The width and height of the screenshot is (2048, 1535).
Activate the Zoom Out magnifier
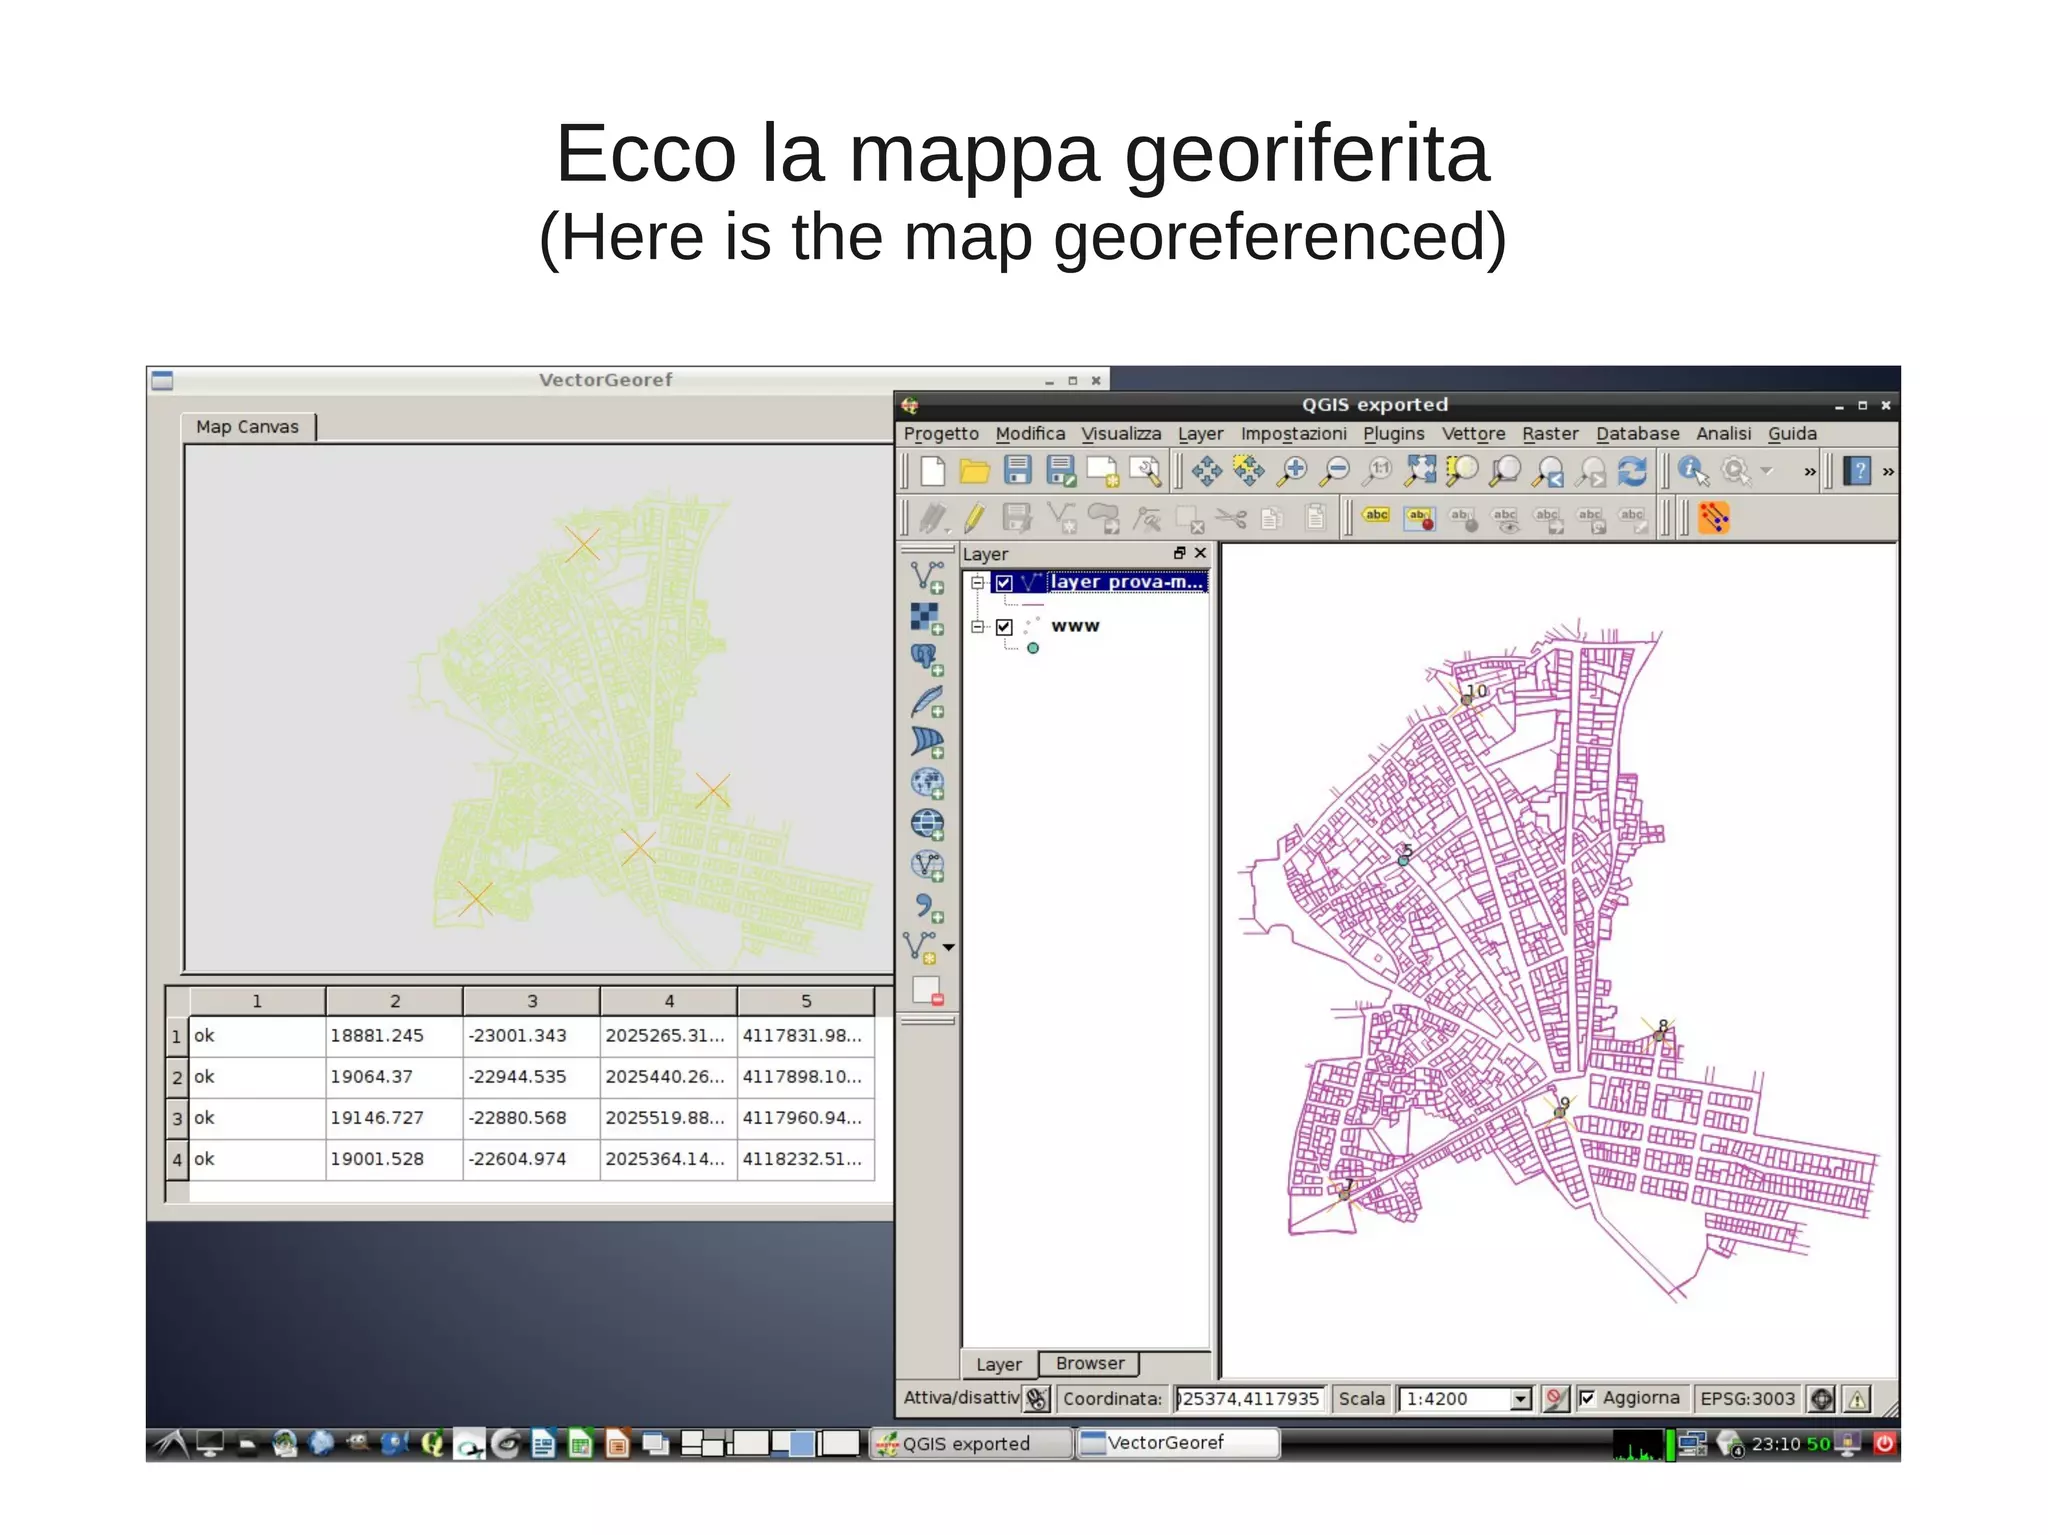click(1334, 471)
